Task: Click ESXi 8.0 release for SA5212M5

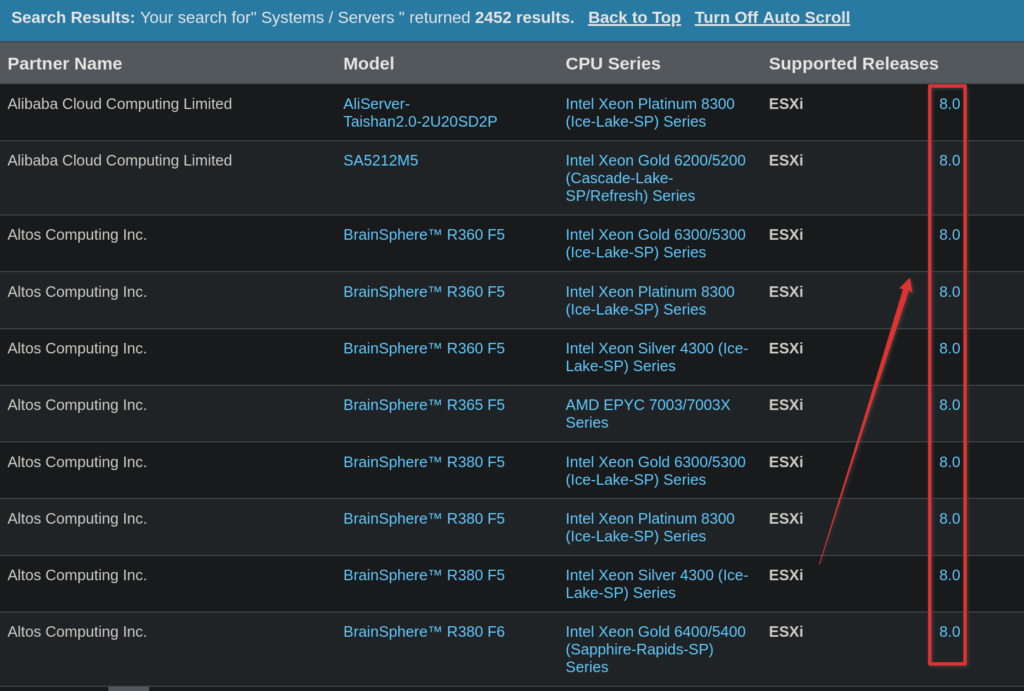Action: 949,160
